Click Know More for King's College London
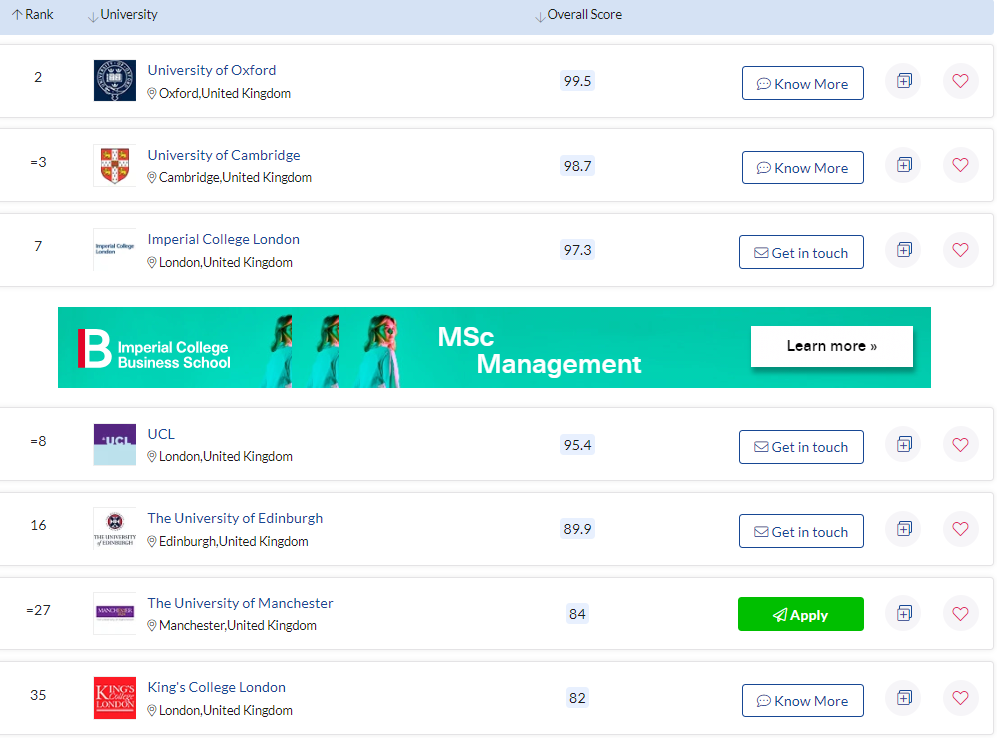 pos(802,700)
